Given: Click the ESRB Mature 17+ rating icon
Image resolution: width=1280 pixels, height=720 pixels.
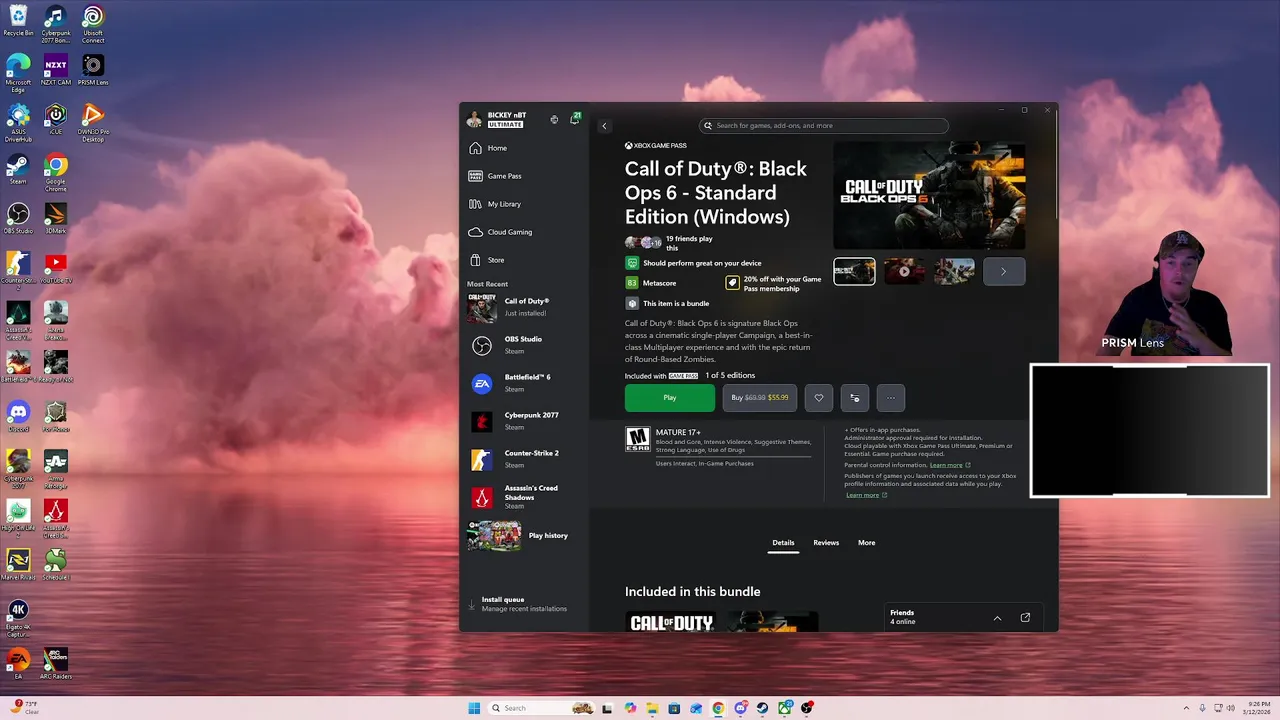Looking at the screenshot, I should tap(637, 440).
